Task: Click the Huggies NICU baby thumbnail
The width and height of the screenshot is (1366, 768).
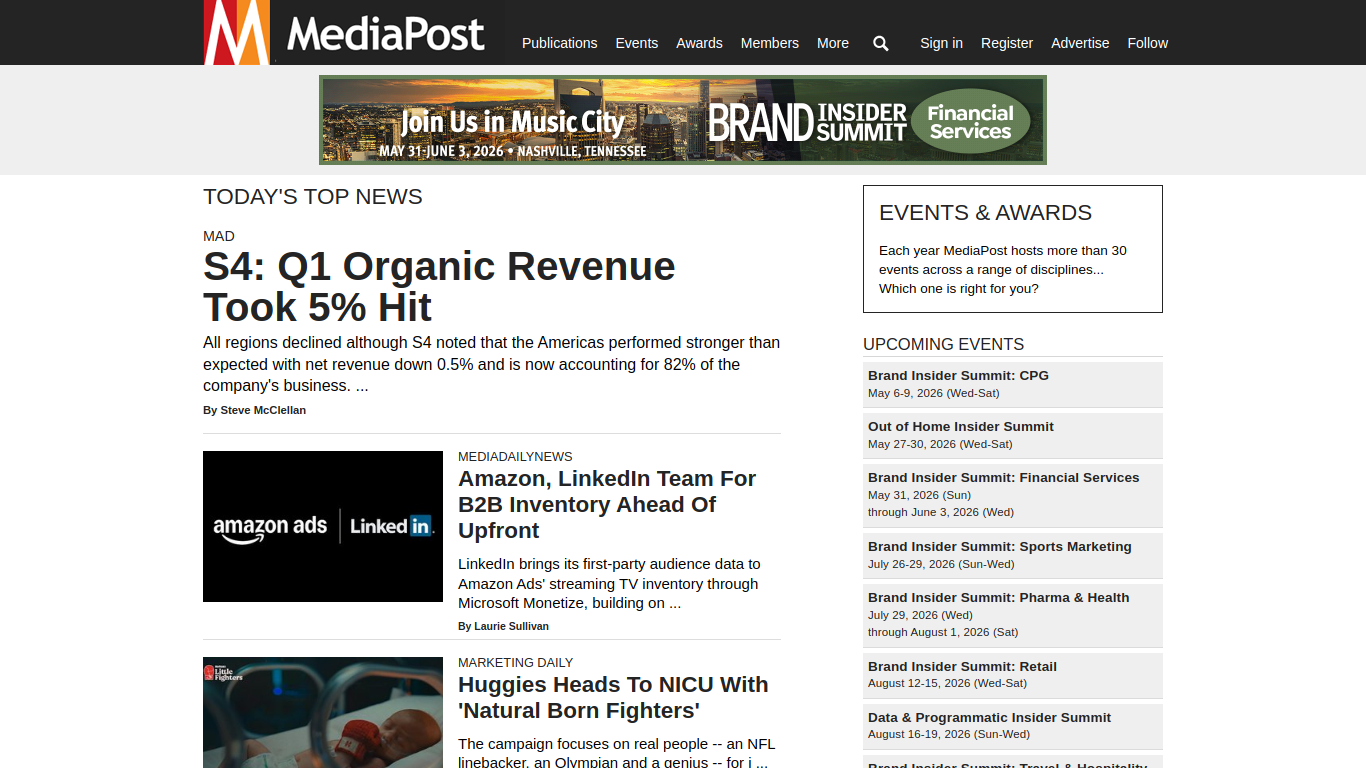Action: tap(323, 712)
